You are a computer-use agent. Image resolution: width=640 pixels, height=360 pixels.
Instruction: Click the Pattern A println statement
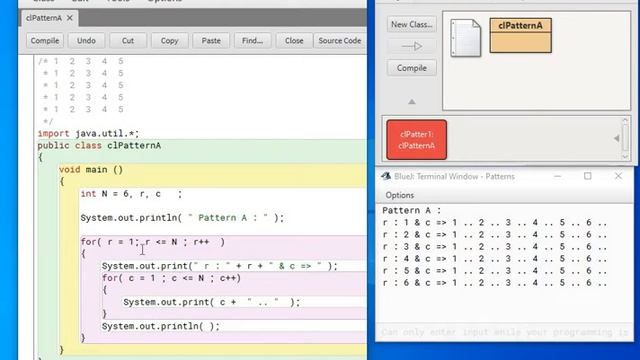(x=182, y=218)
